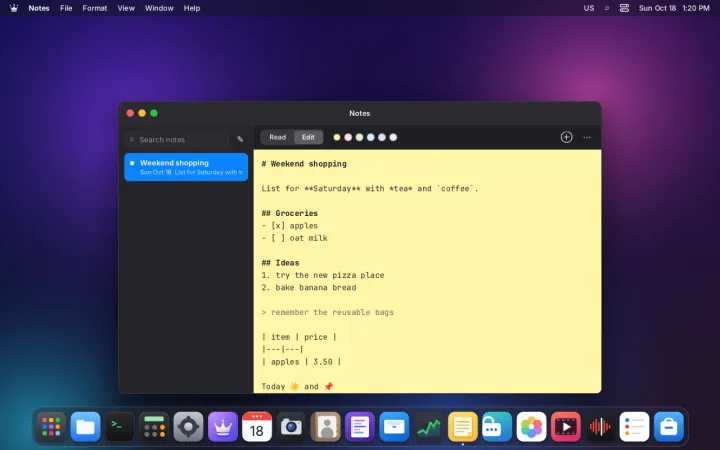Image resolution: width=720 pixels, height=450 pixels.
Task: Click the Notes window title bar text
Action: 360,113
